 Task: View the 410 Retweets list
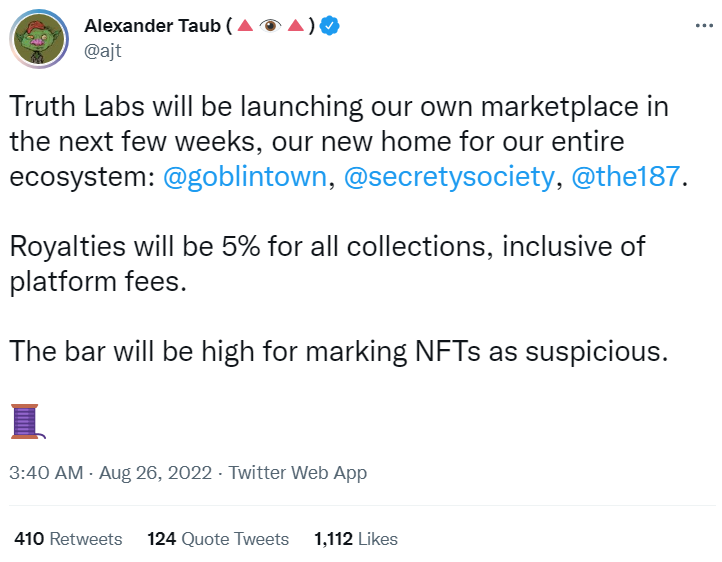[x=68, y=539]
